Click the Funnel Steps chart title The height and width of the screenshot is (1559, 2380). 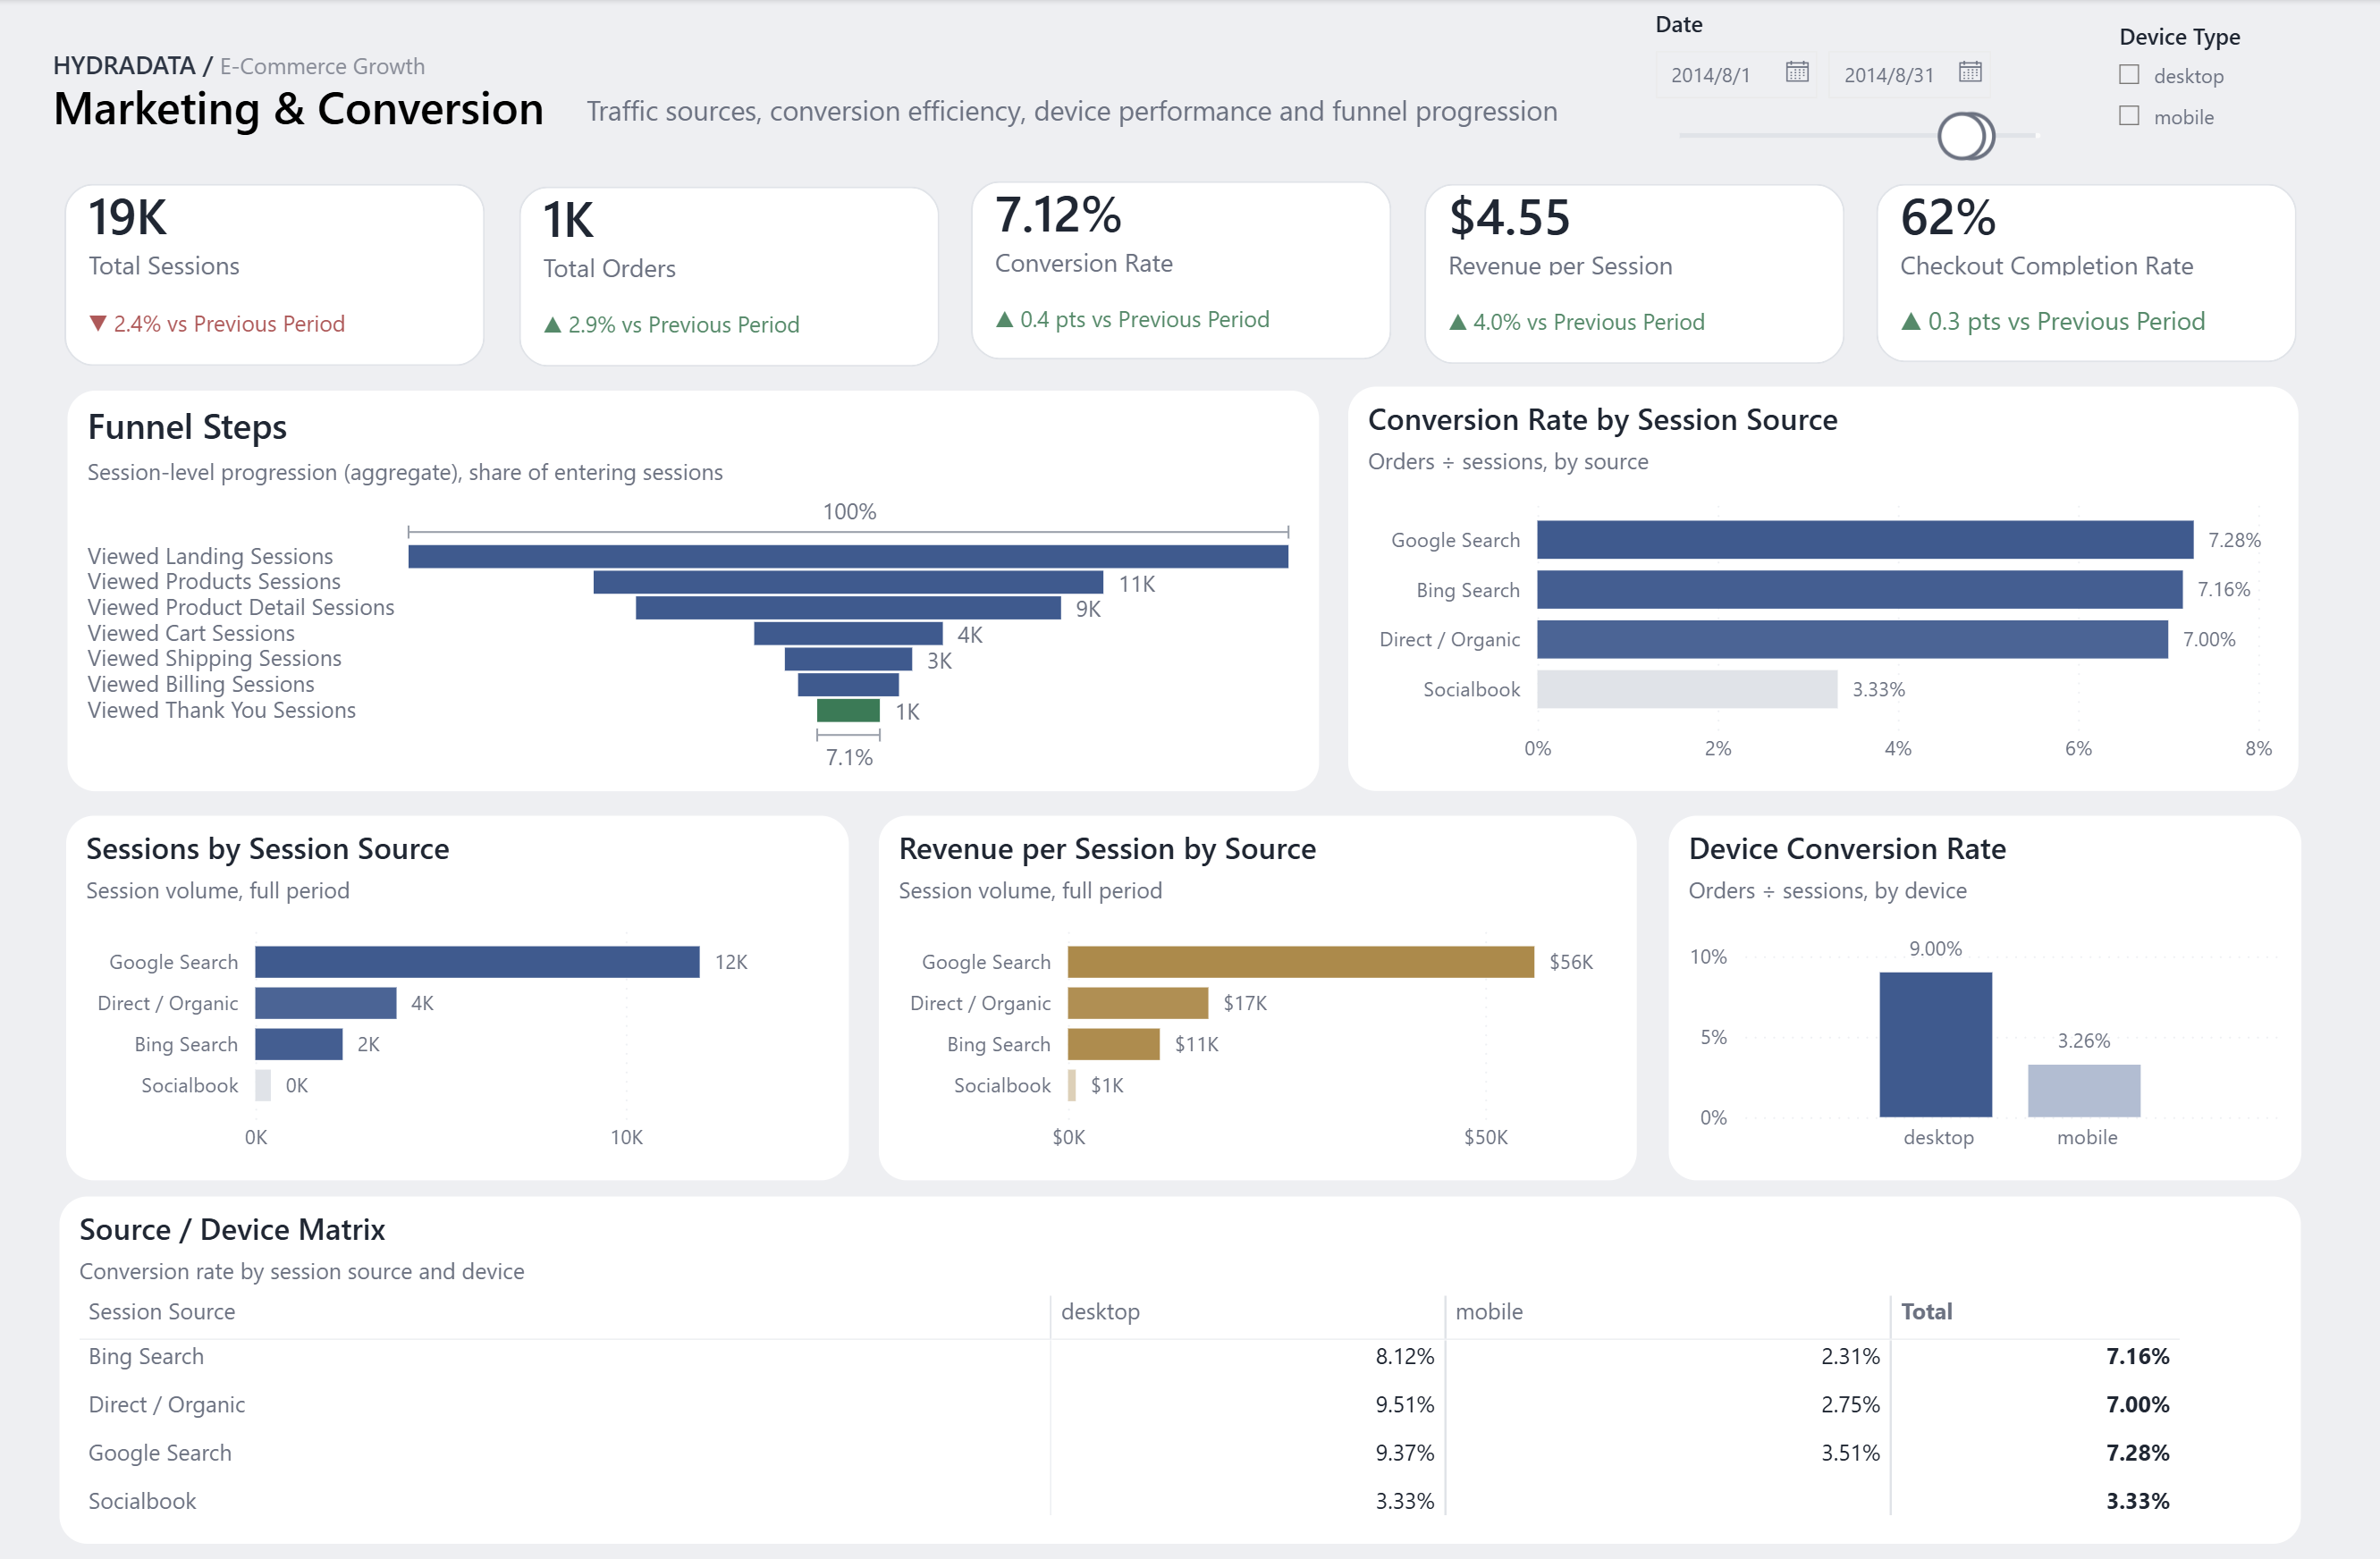pyautogui.click(x=187, y=427)
